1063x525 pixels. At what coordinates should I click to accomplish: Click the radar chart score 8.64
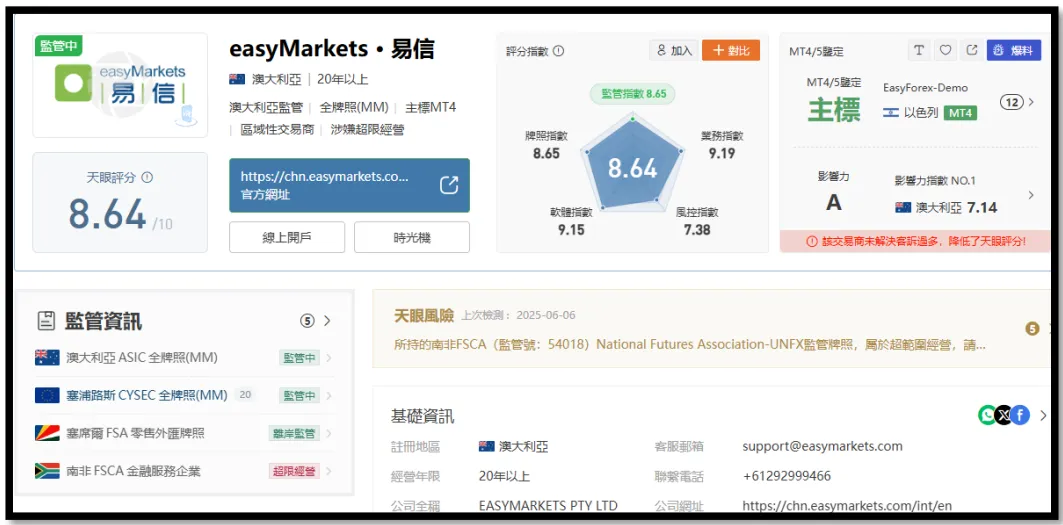pos(633,168)
